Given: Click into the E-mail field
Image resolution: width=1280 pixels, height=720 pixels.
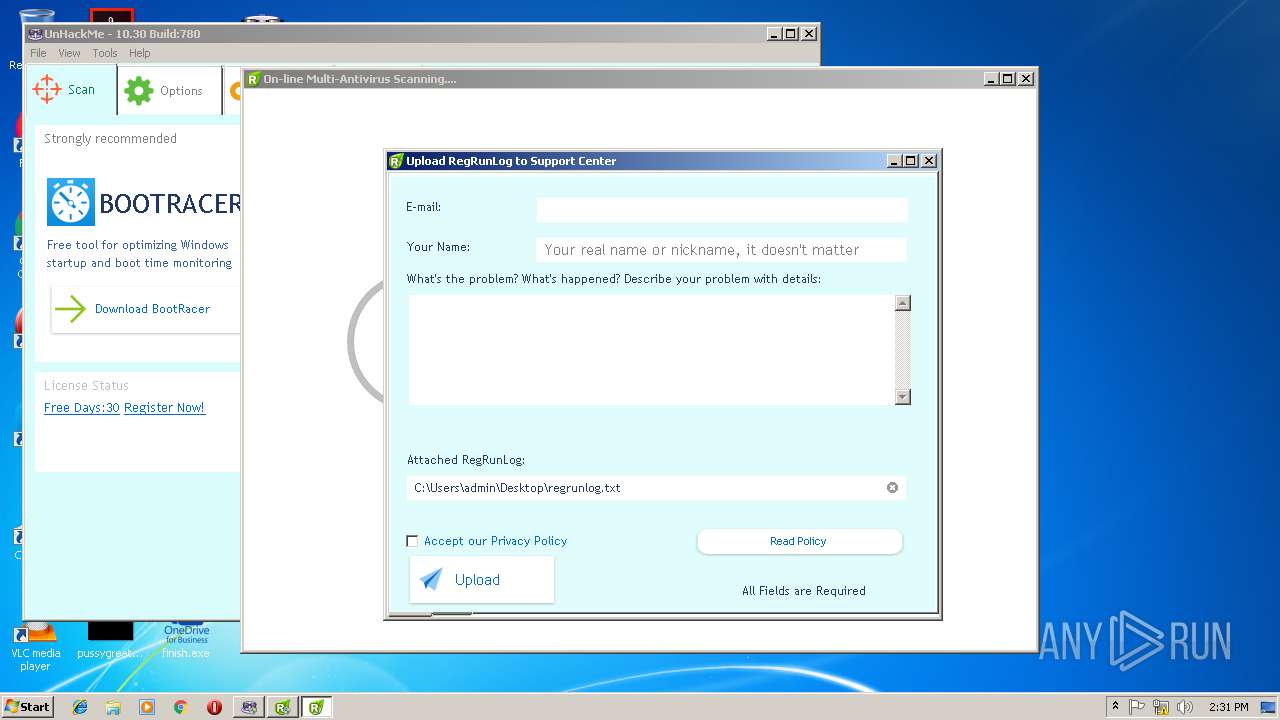Looking at the screenshot, I should pyautogui.click(x=722, y=209).
